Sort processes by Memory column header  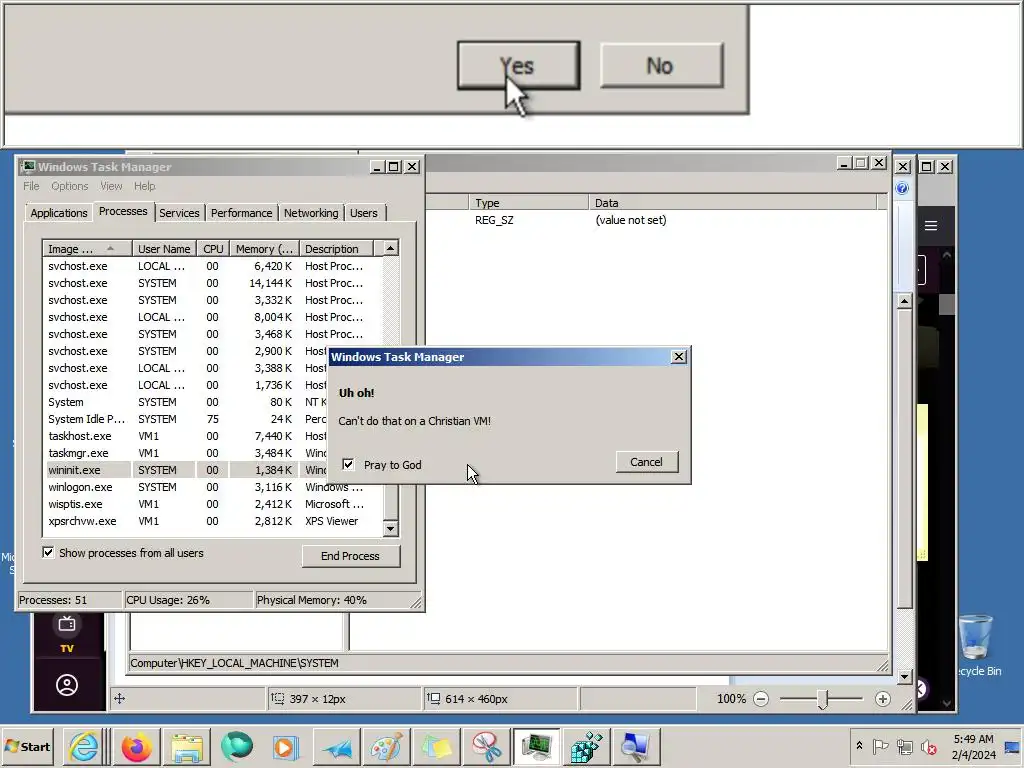pos(264,249)
